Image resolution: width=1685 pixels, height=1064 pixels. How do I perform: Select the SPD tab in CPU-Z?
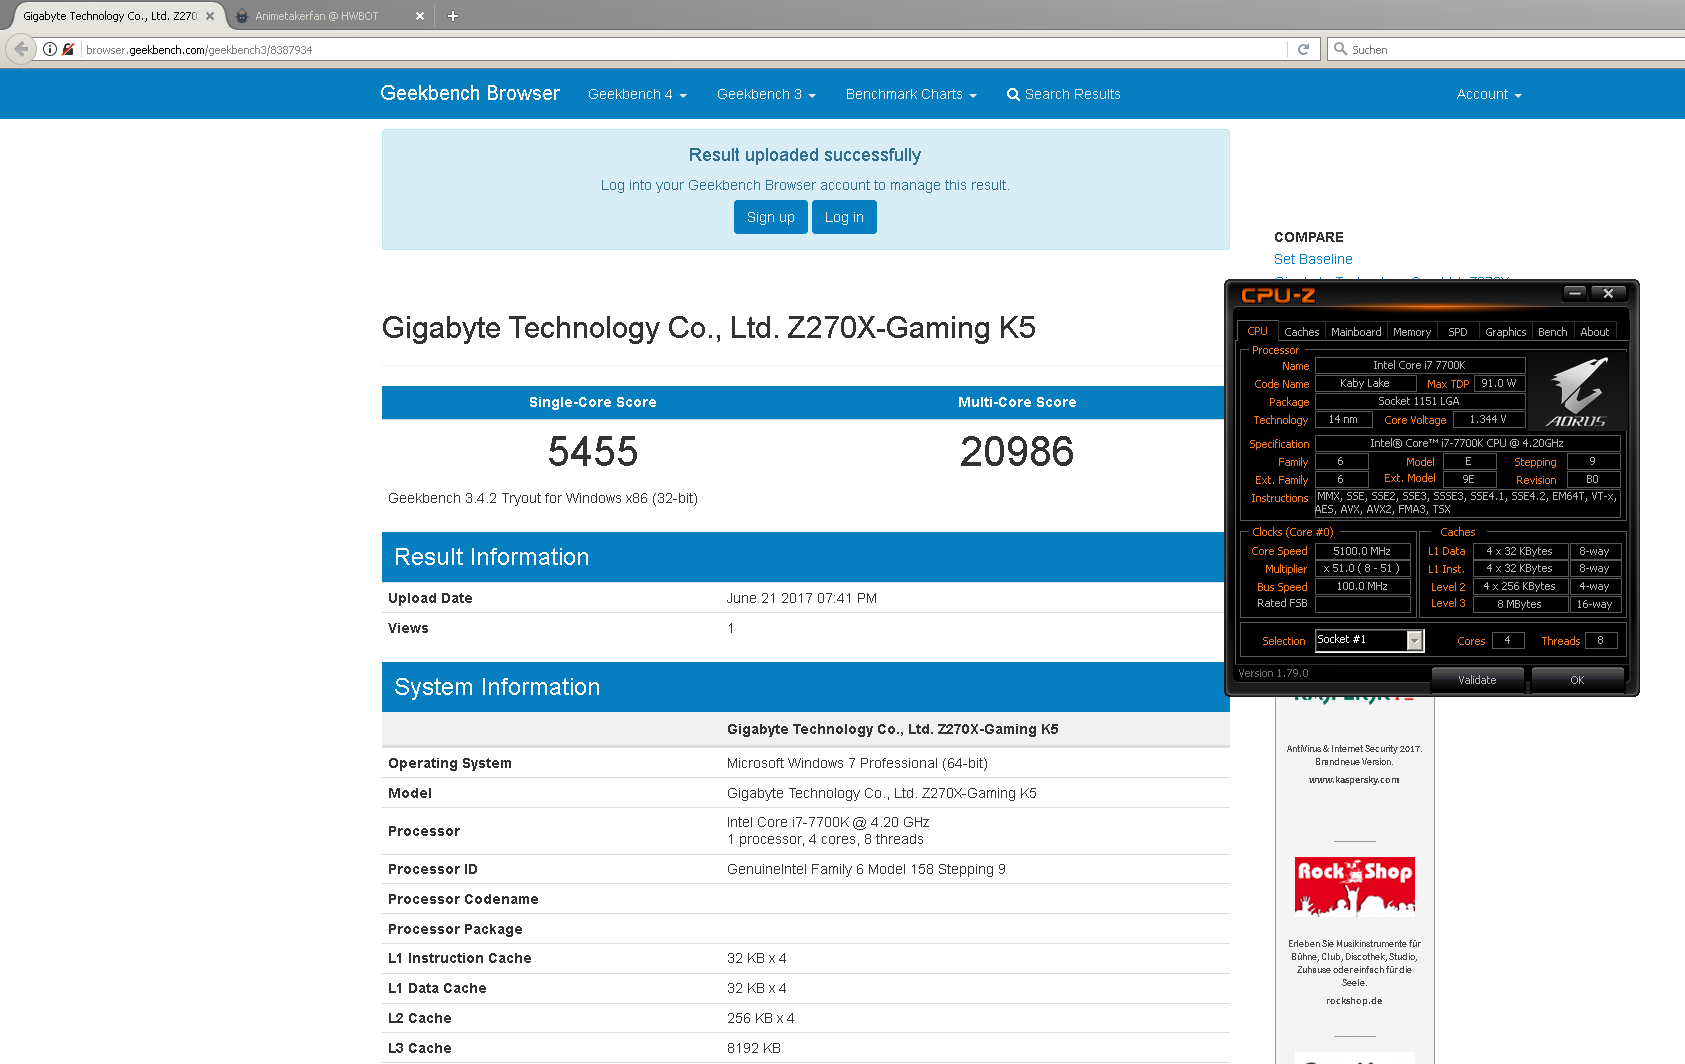pyautogui.click(x=1458, y=332)
